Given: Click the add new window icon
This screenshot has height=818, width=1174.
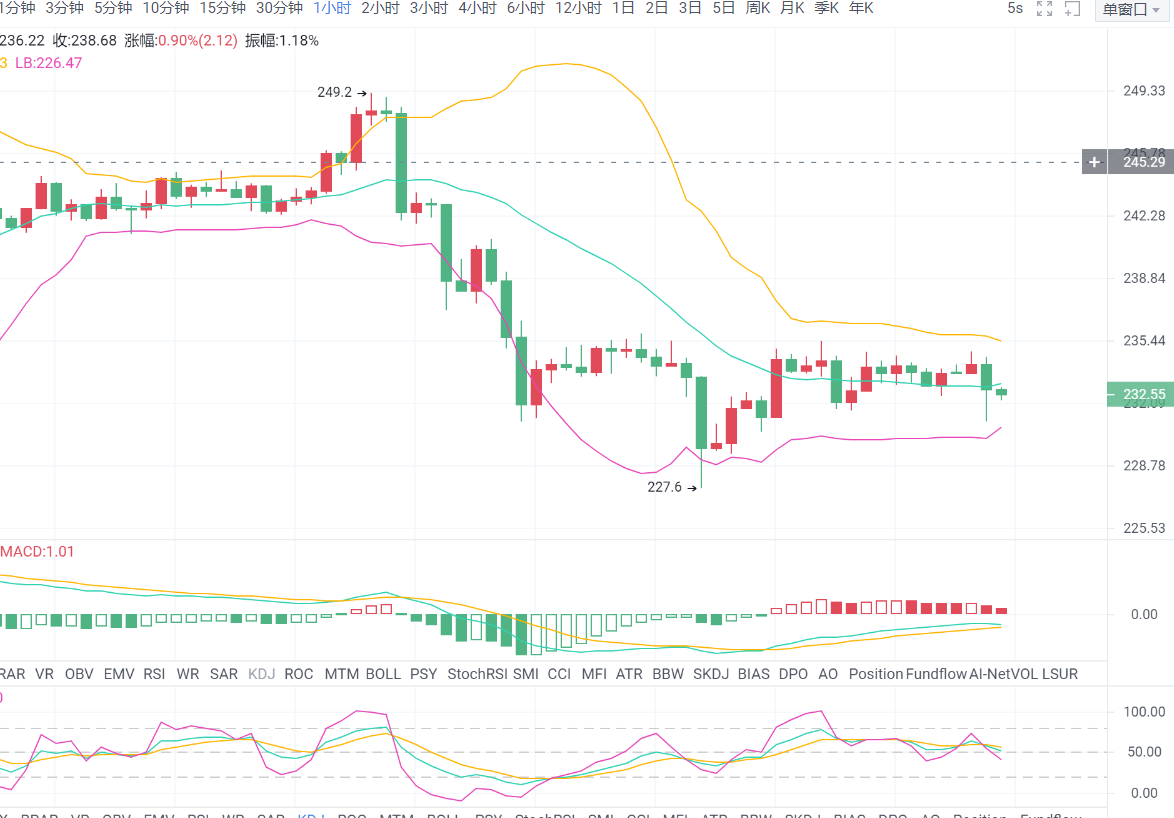Looking at the screenshot, I should (x=1072, y=9).
